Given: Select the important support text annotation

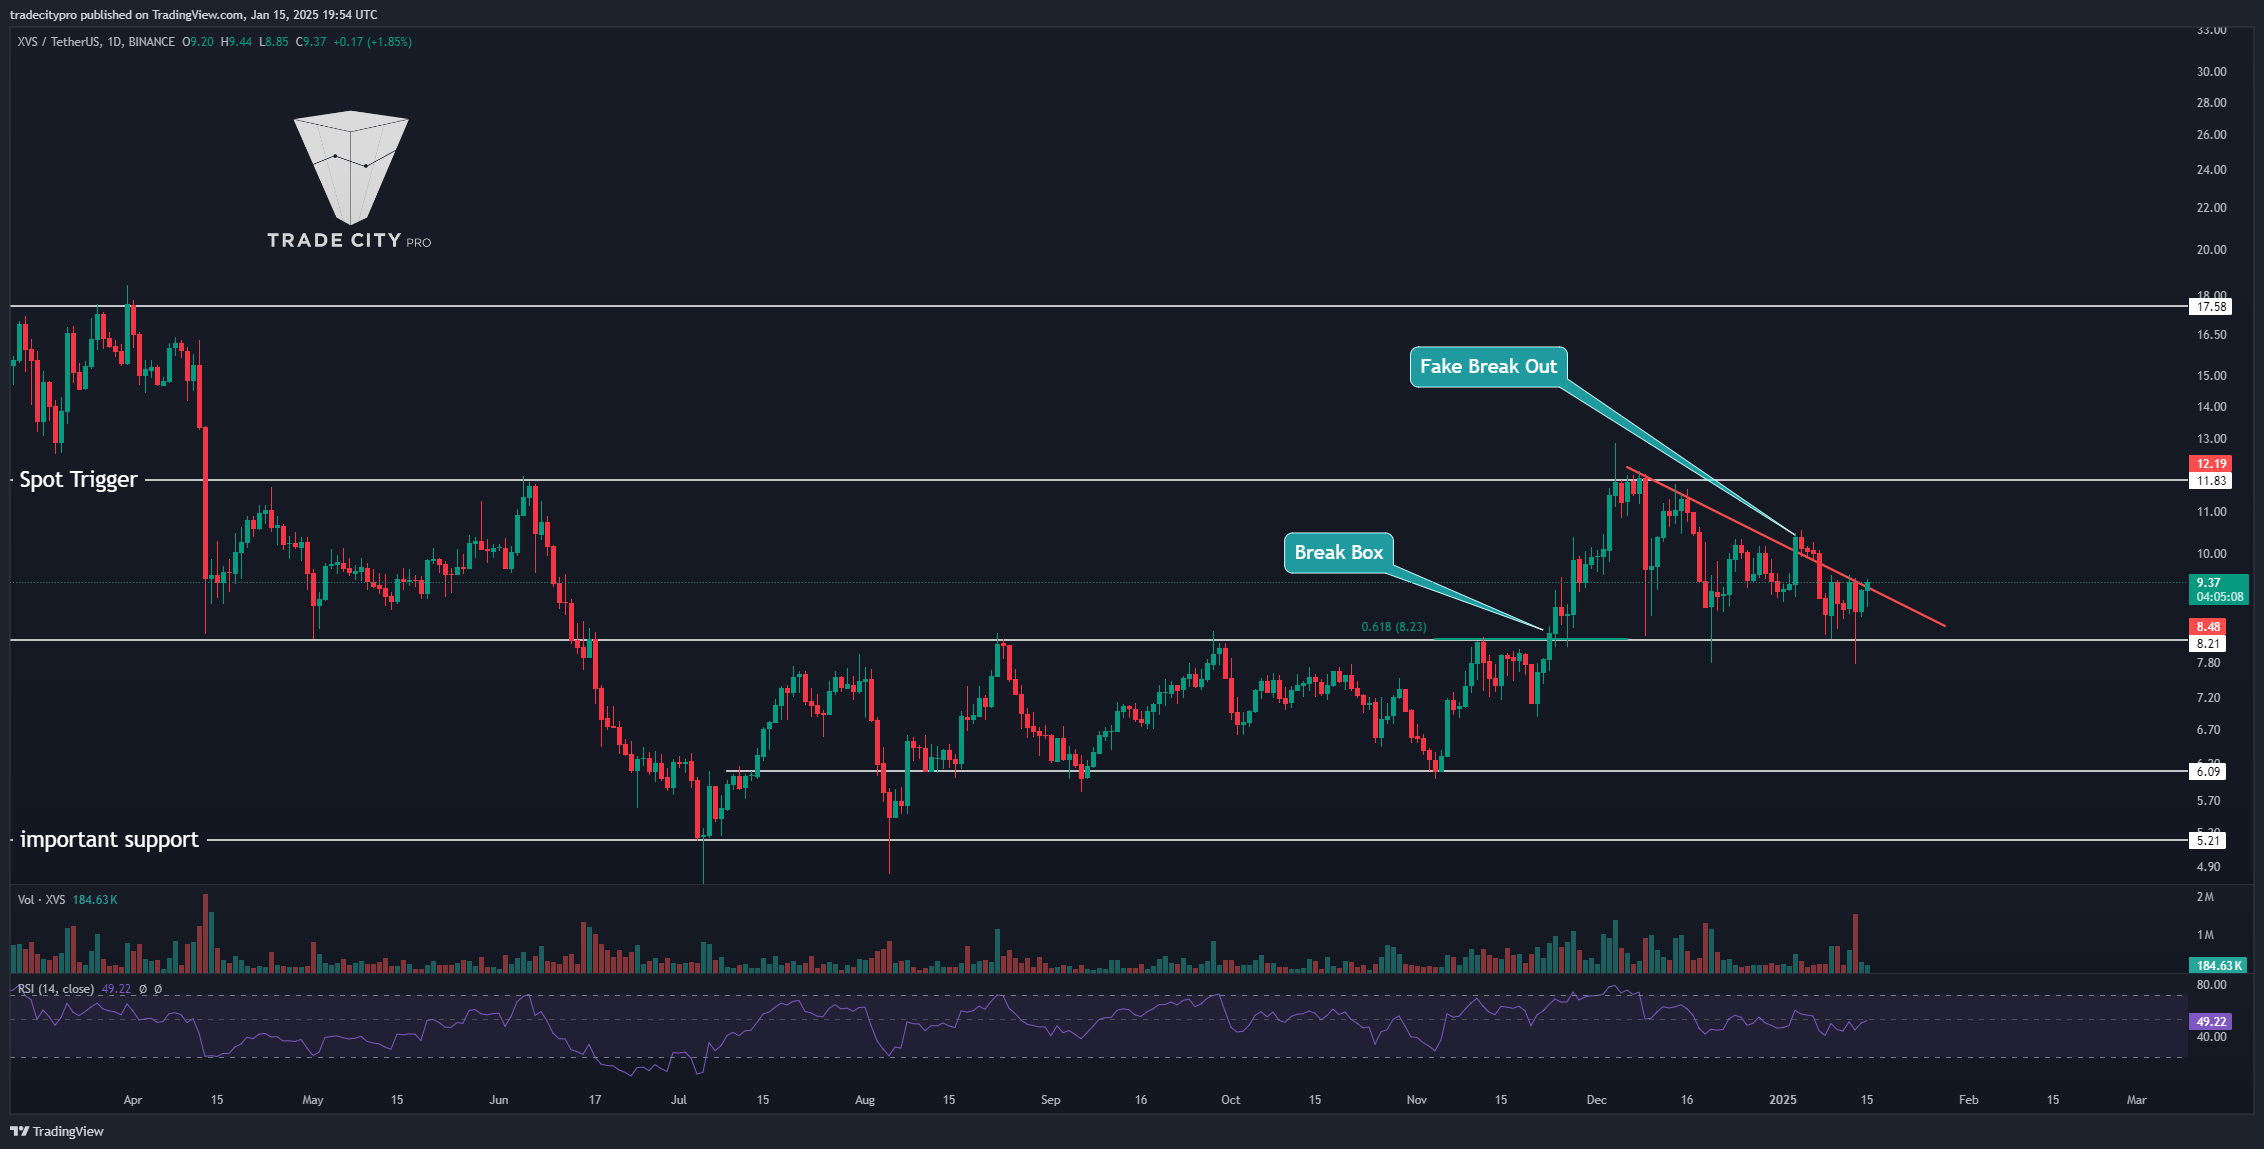Looking at the screenshot, I should click(x=109, y=840).
